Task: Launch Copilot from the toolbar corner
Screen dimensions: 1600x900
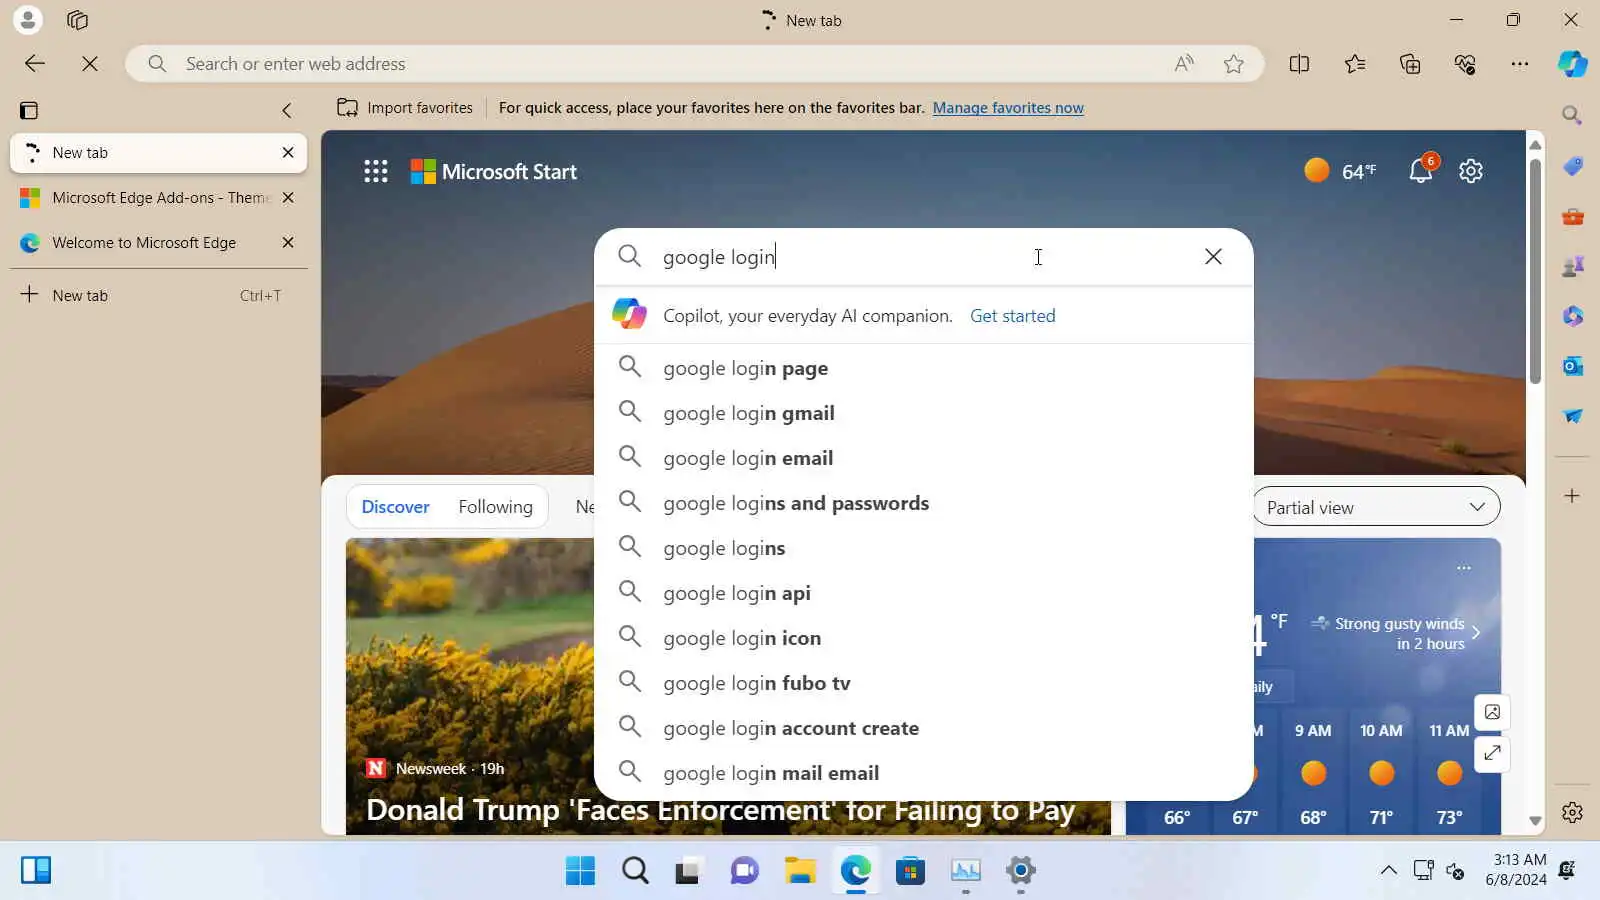Action: coord(1573,64)
